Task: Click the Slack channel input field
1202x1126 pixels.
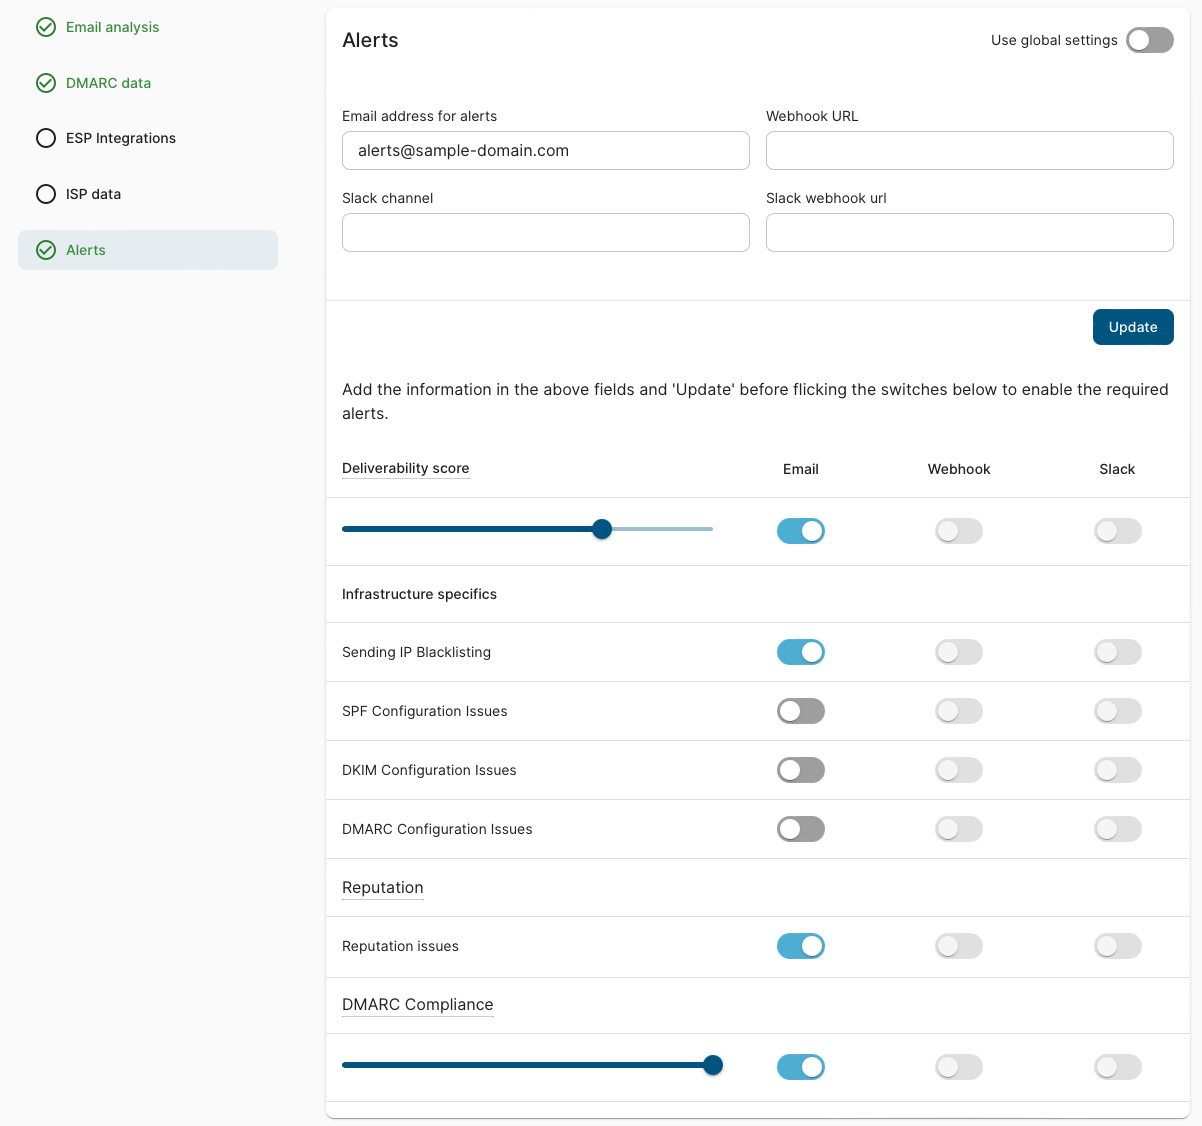Action: pyautogui.click(x=546, y=232)
